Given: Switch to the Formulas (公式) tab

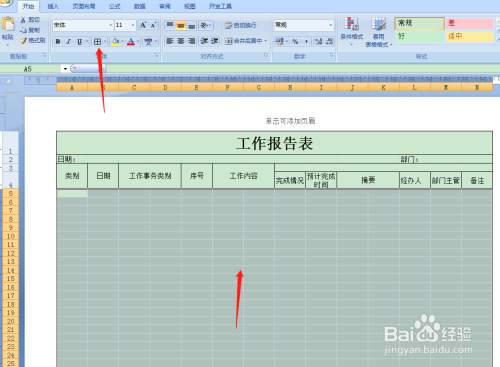Looking at the screenshot, I should pyautogui.click(x=115, y=6).
